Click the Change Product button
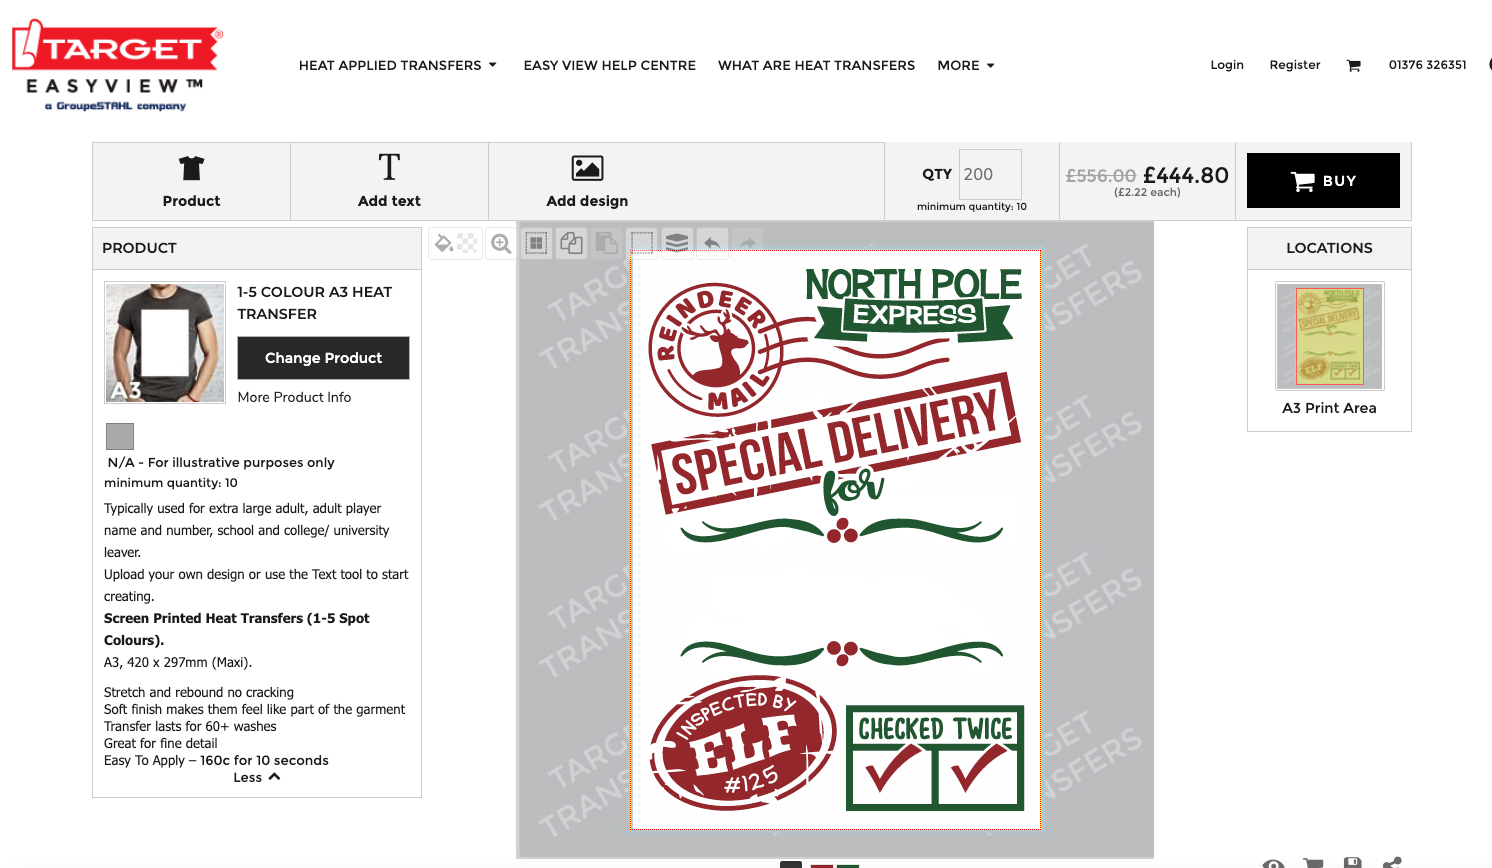The image size is (1492, 868). click(323, 358)
